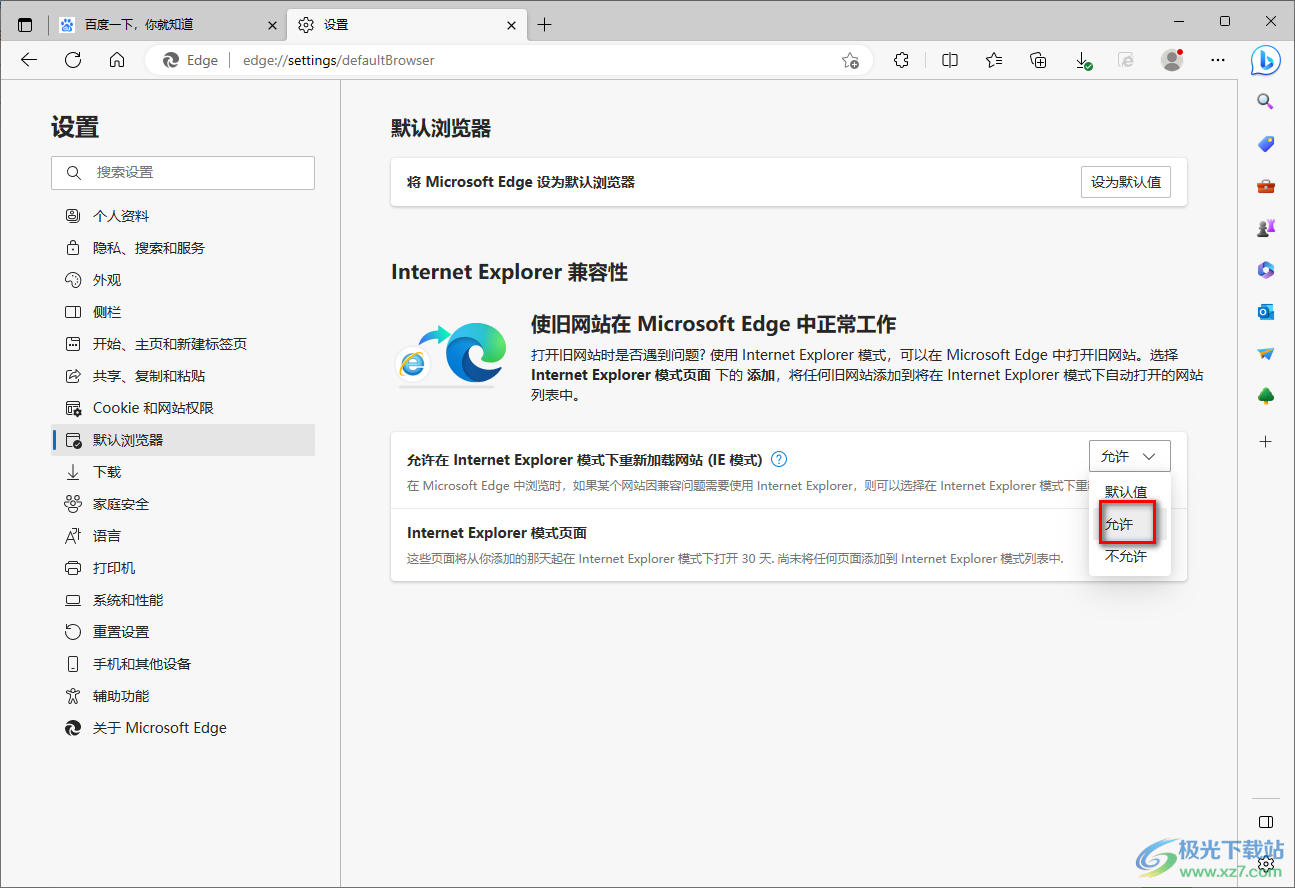Open 共享、复制和粘贴 section
Screen dimensions: 1295x888
point(183,376)
